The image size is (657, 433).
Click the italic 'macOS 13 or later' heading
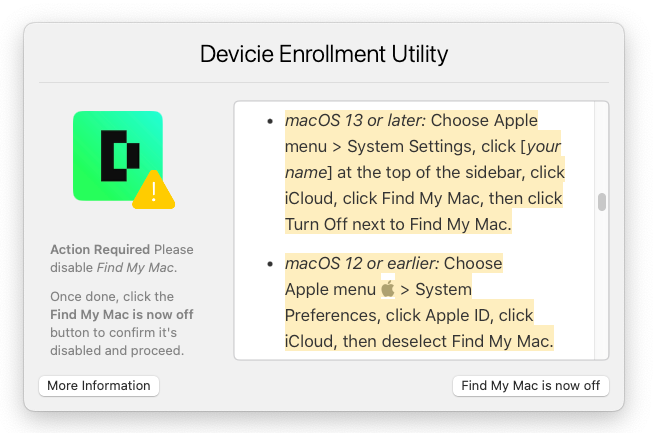click(x=355, y=121)
